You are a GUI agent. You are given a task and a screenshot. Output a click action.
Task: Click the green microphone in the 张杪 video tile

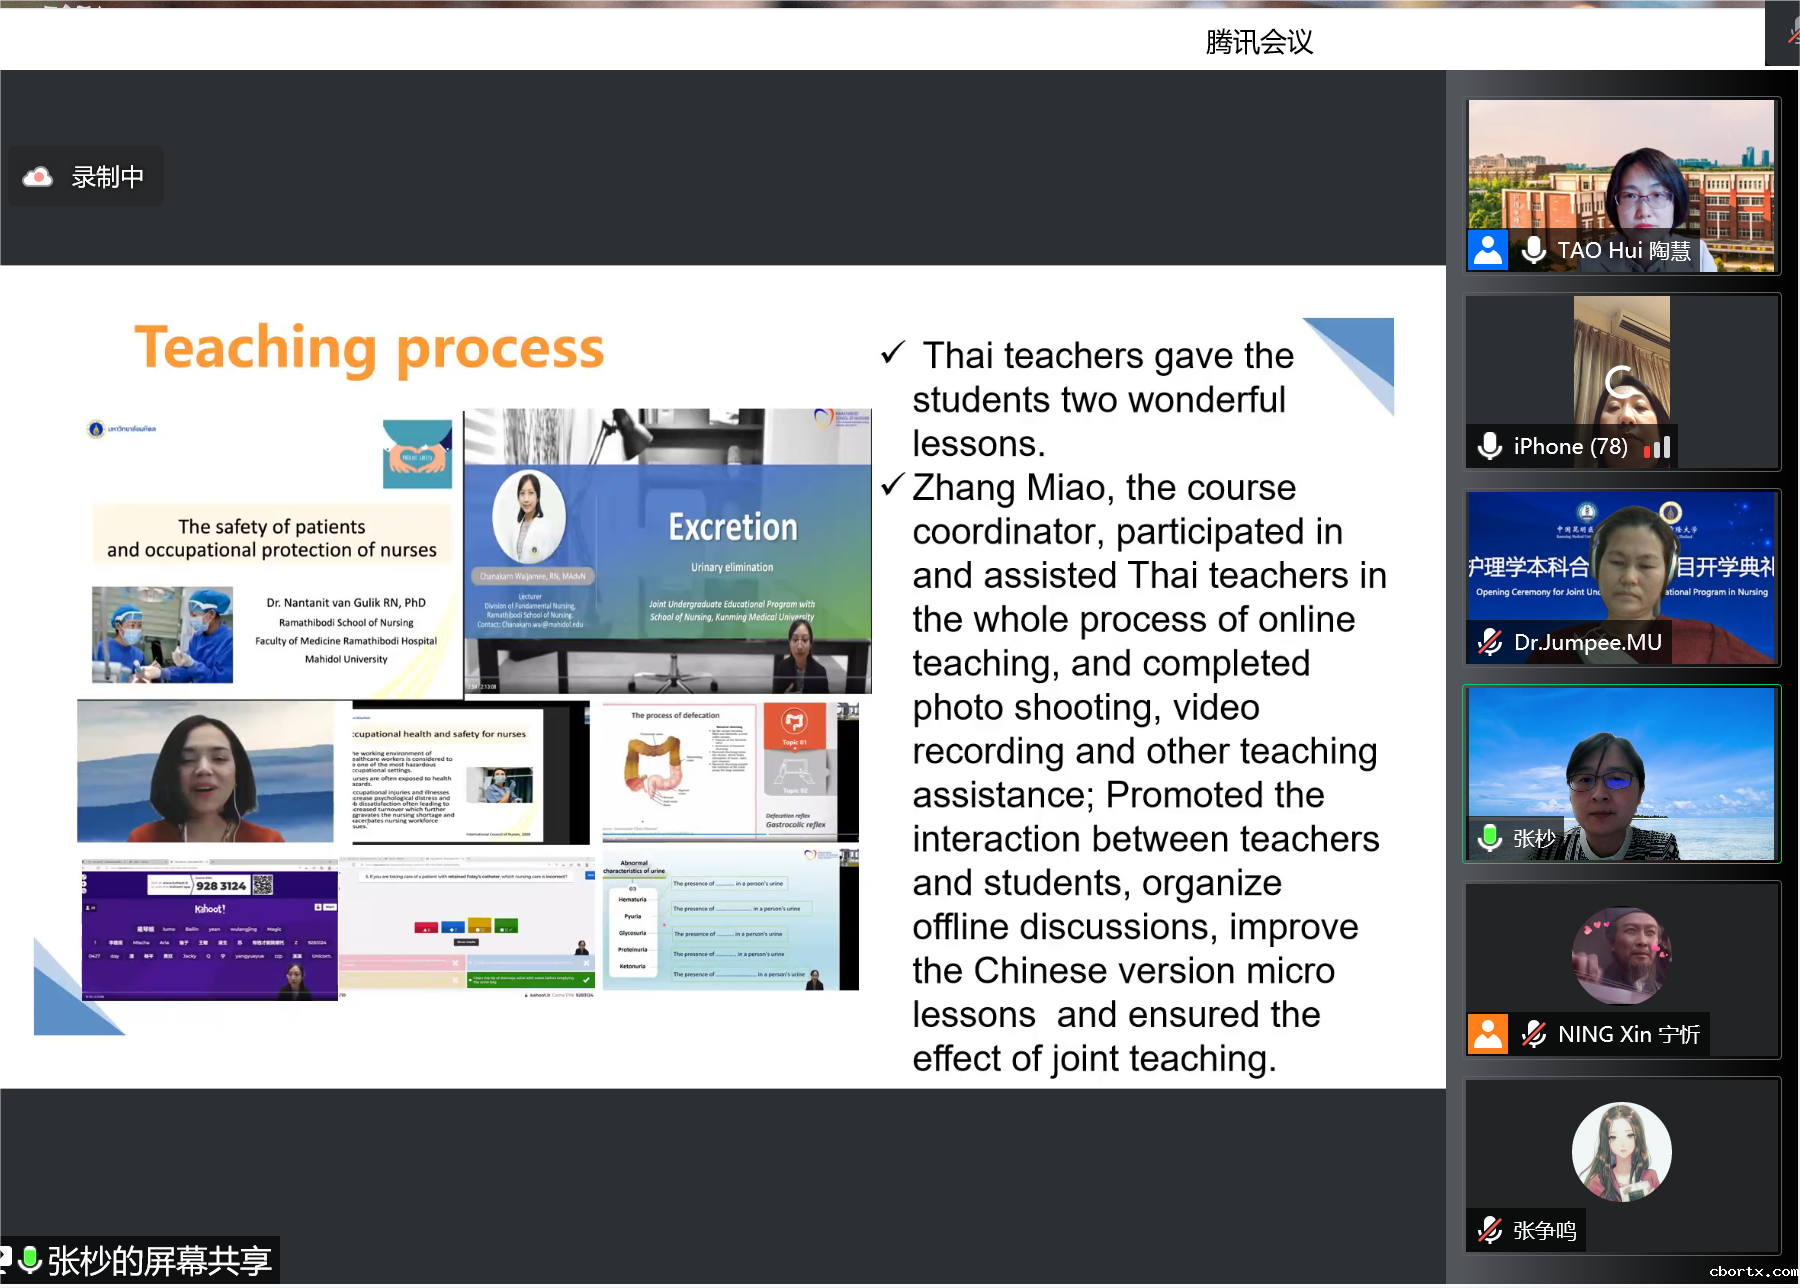point(1490,837)
